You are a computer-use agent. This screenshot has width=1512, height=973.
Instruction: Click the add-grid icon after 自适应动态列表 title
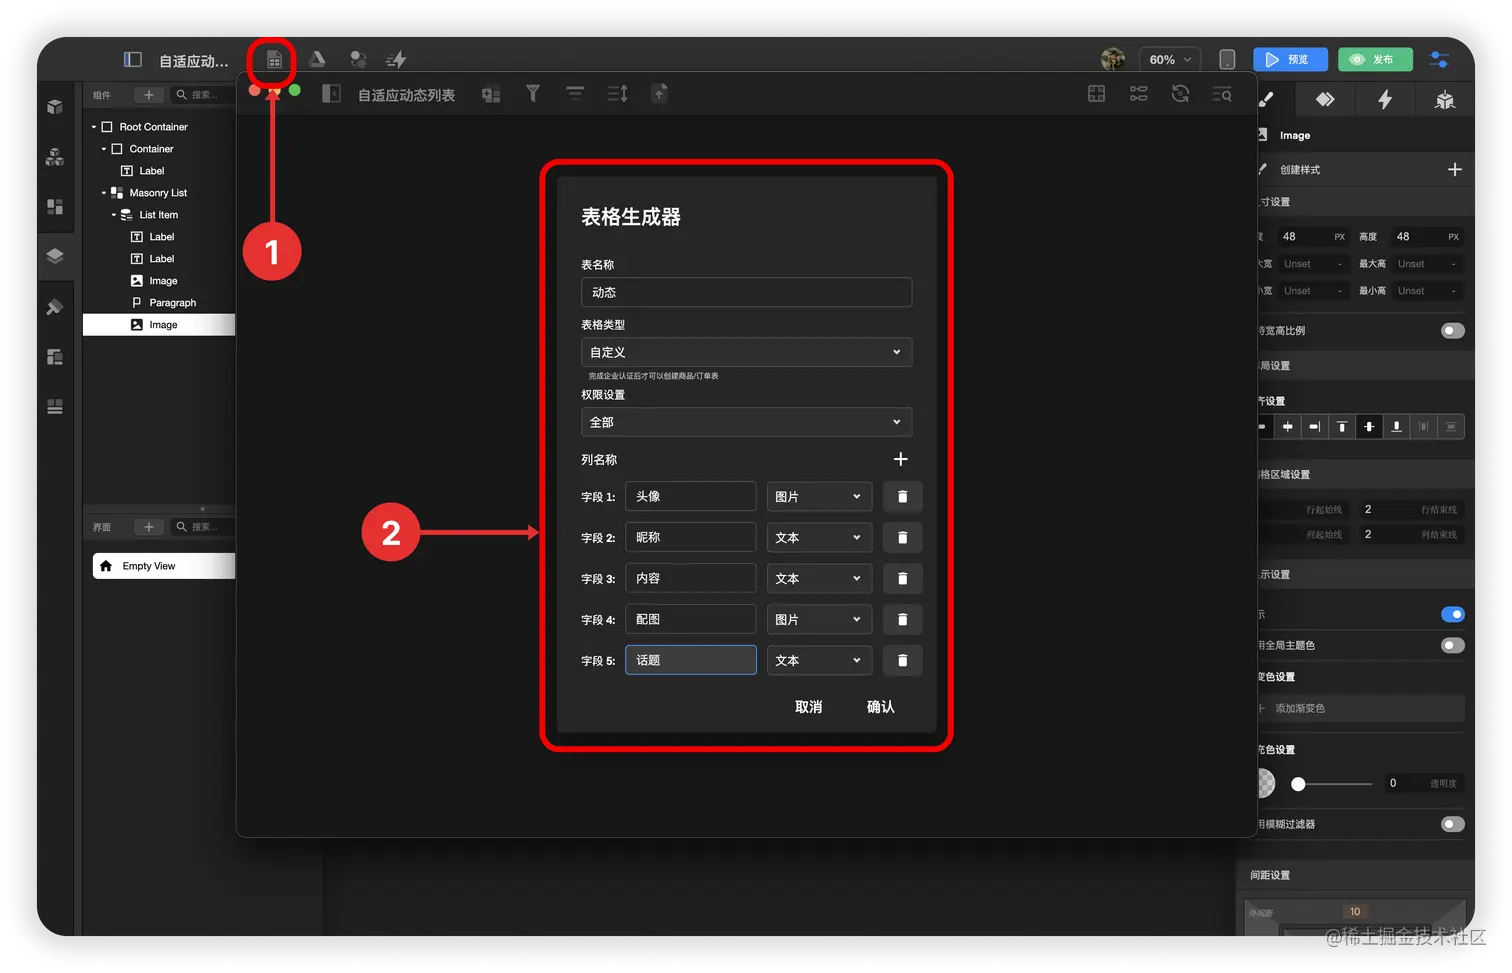point(491,94)
